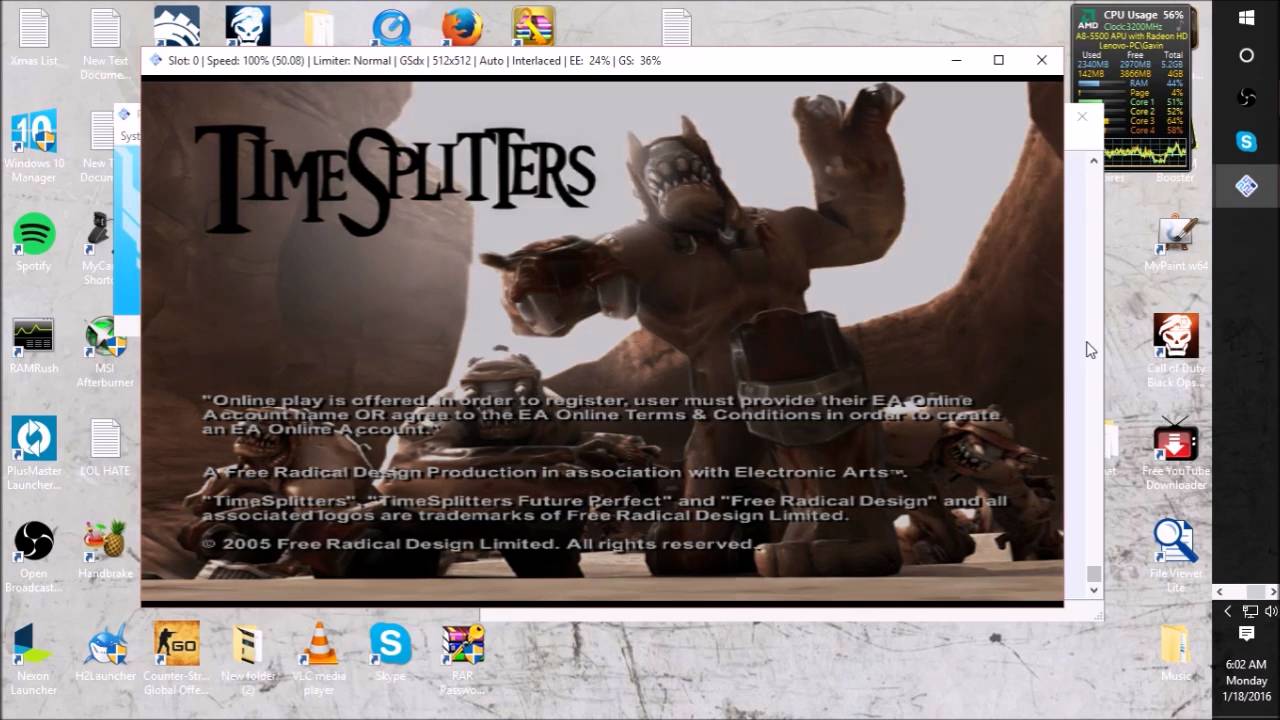Screen dimensions: 1280x720
Task: Open the QuickTime Player desktop shortcut
Action: (391, 25)
